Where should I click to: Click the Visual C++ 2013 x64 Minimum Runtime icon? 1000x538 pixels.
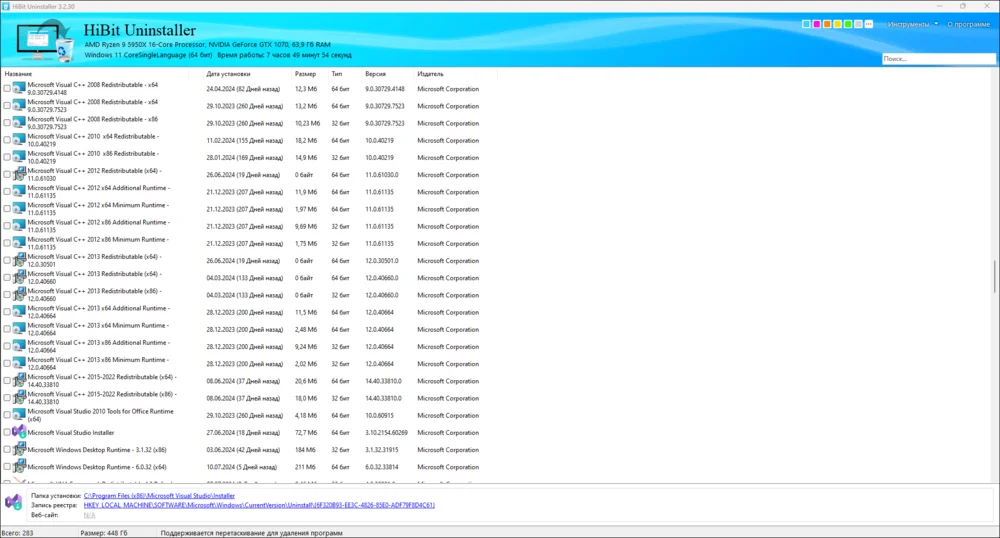pyautogui.click(x=19, y=329)
